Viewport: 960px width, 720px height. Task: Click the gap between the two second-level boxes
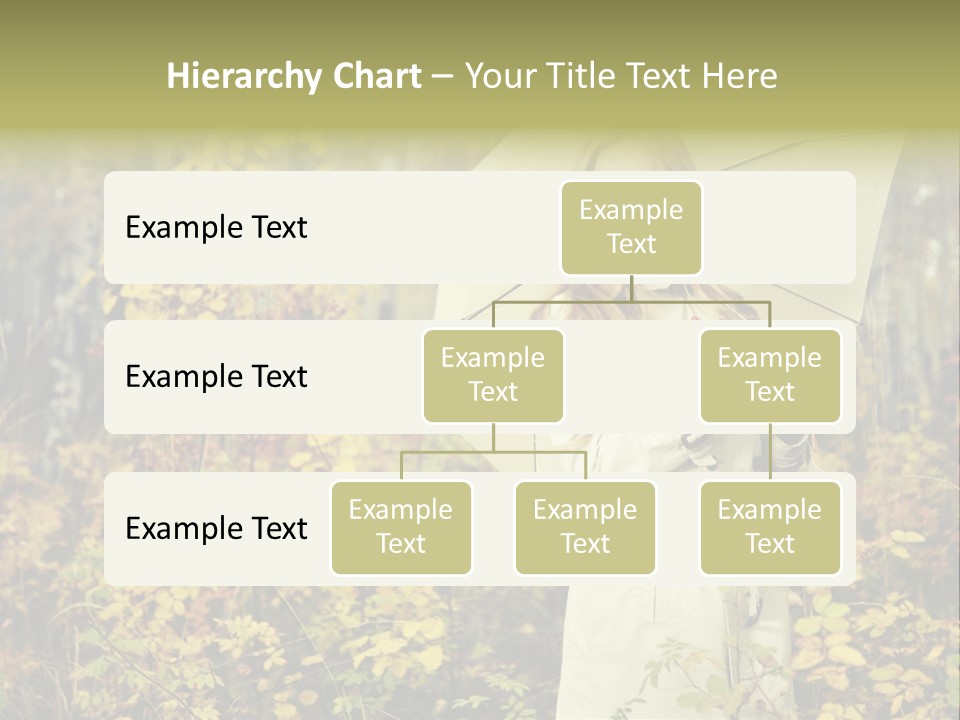631,377
